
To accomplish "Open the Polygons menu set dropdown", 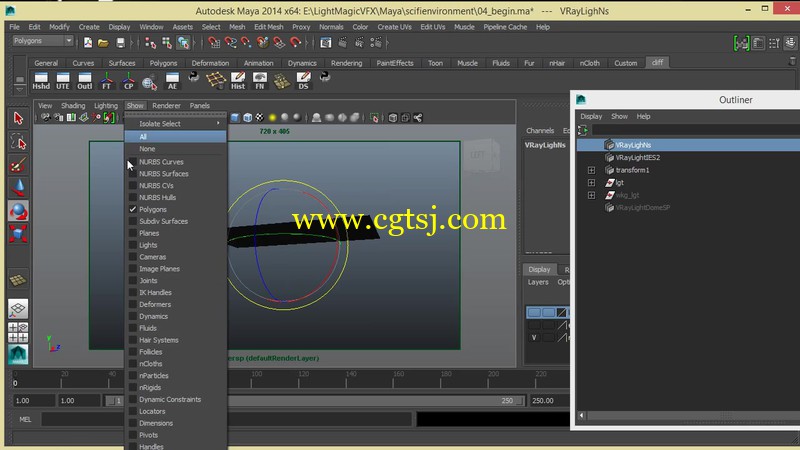I will pyautogui.click(x=43, y=41).
